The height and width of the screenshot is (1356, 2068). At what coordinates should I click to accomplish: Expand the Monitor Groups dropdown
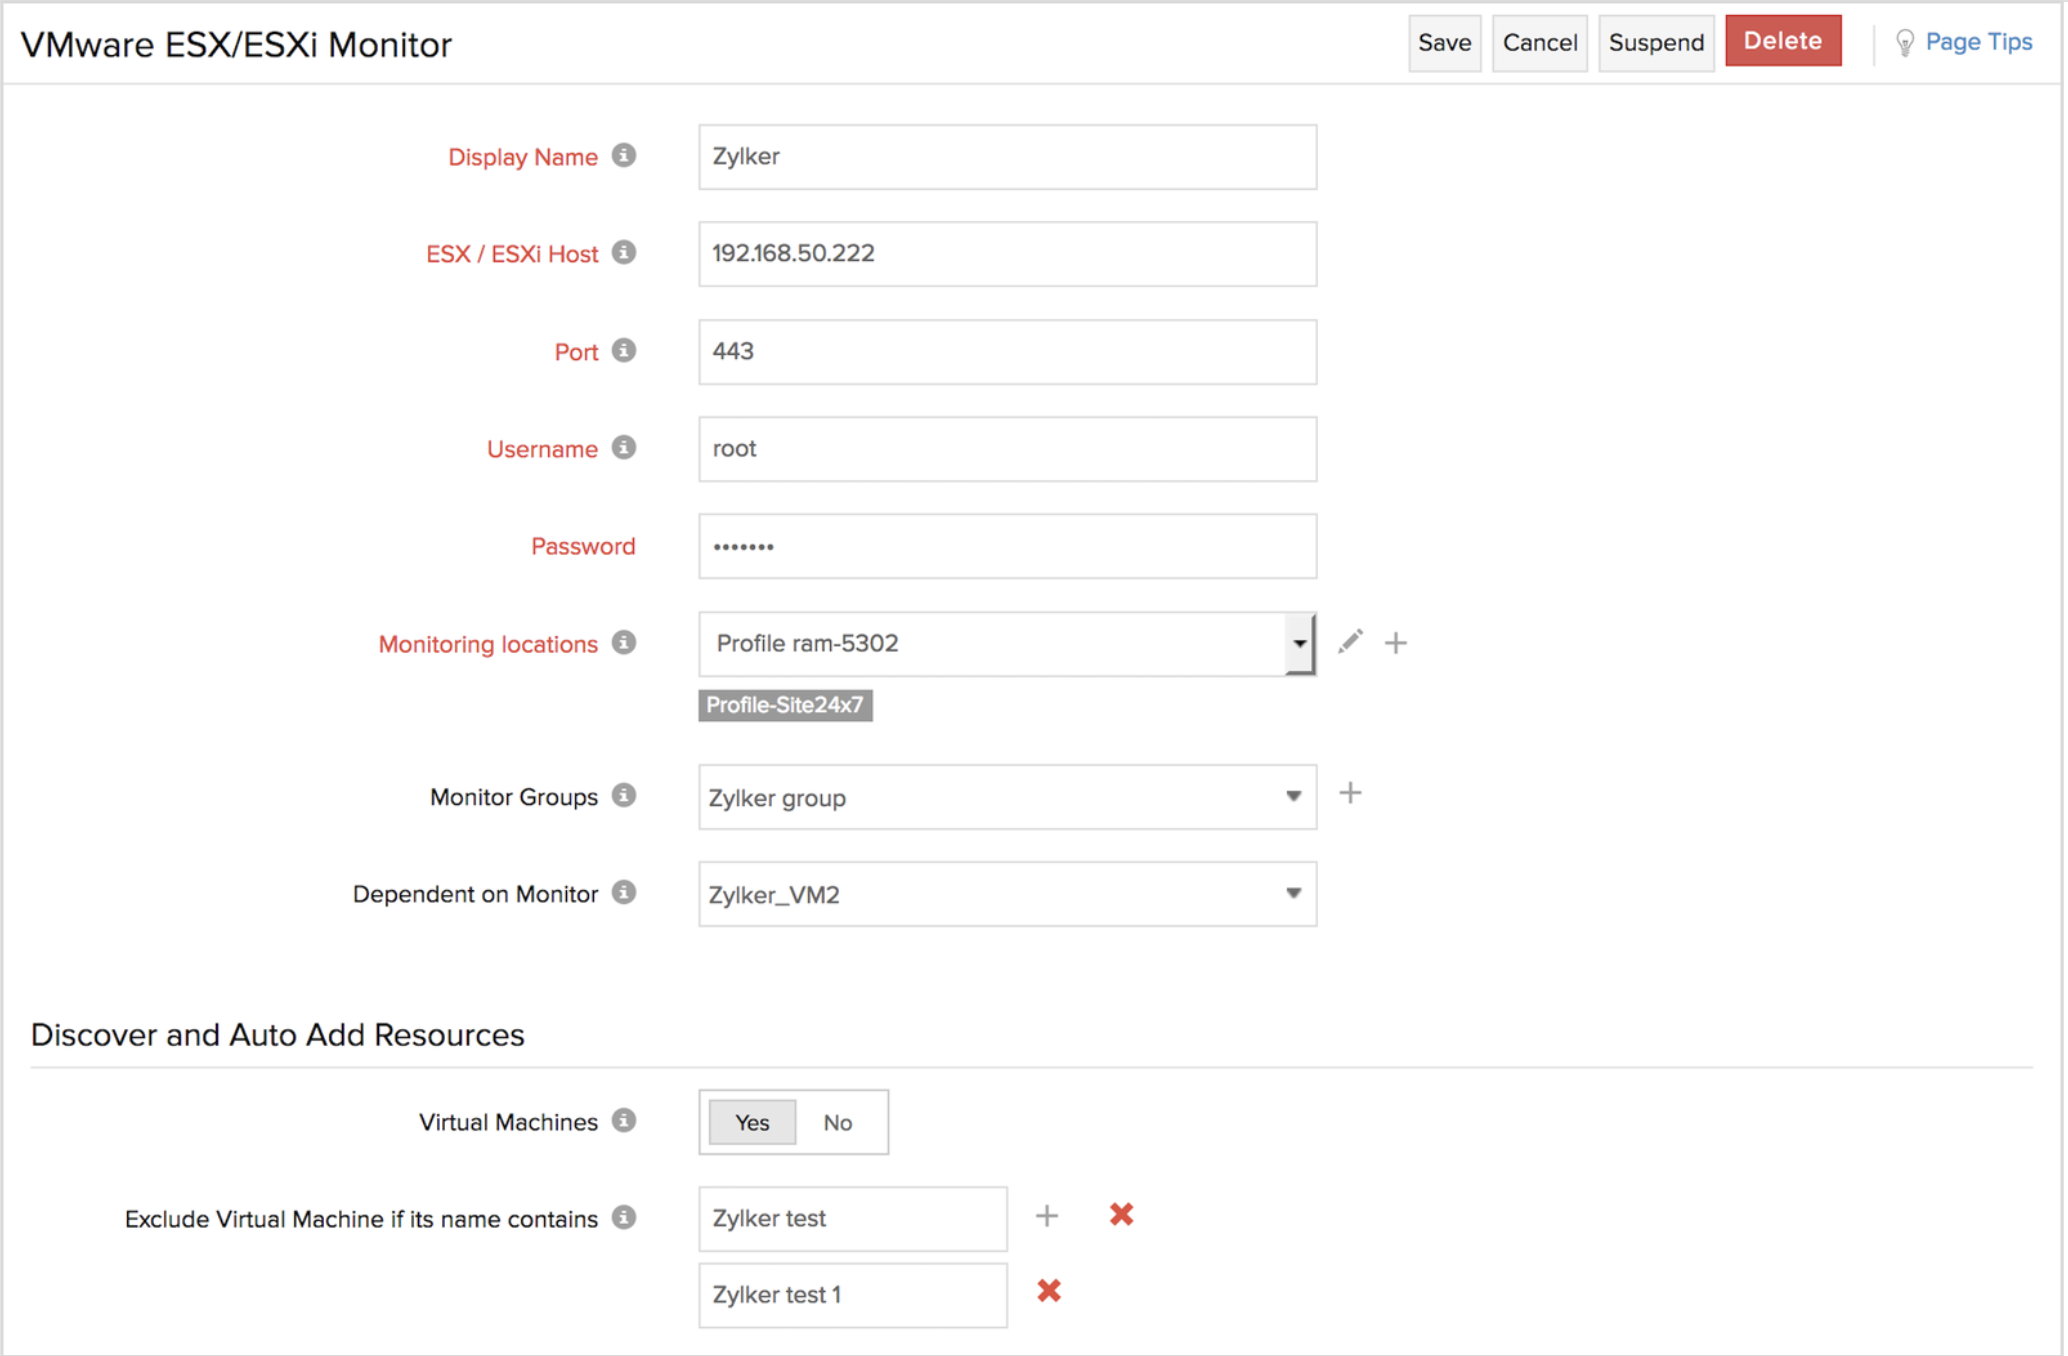point(1293,797)
